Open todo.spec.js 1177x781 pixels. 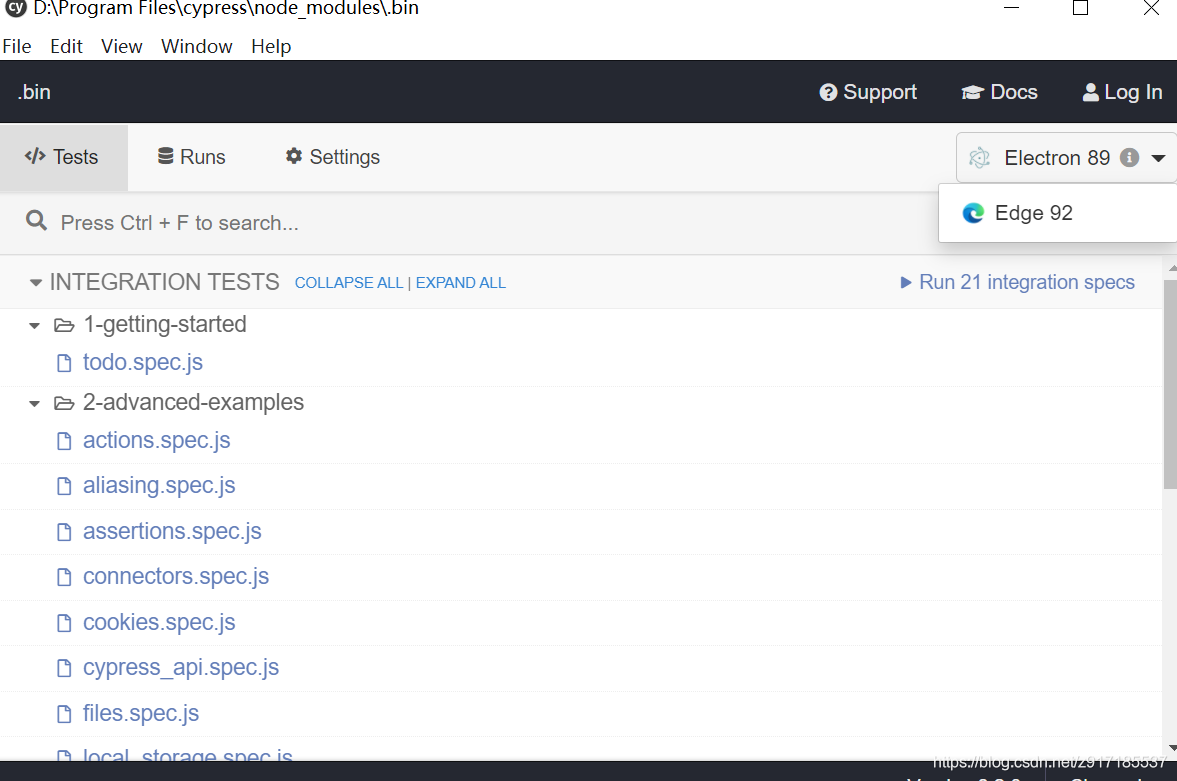click(x=143, y=363)
